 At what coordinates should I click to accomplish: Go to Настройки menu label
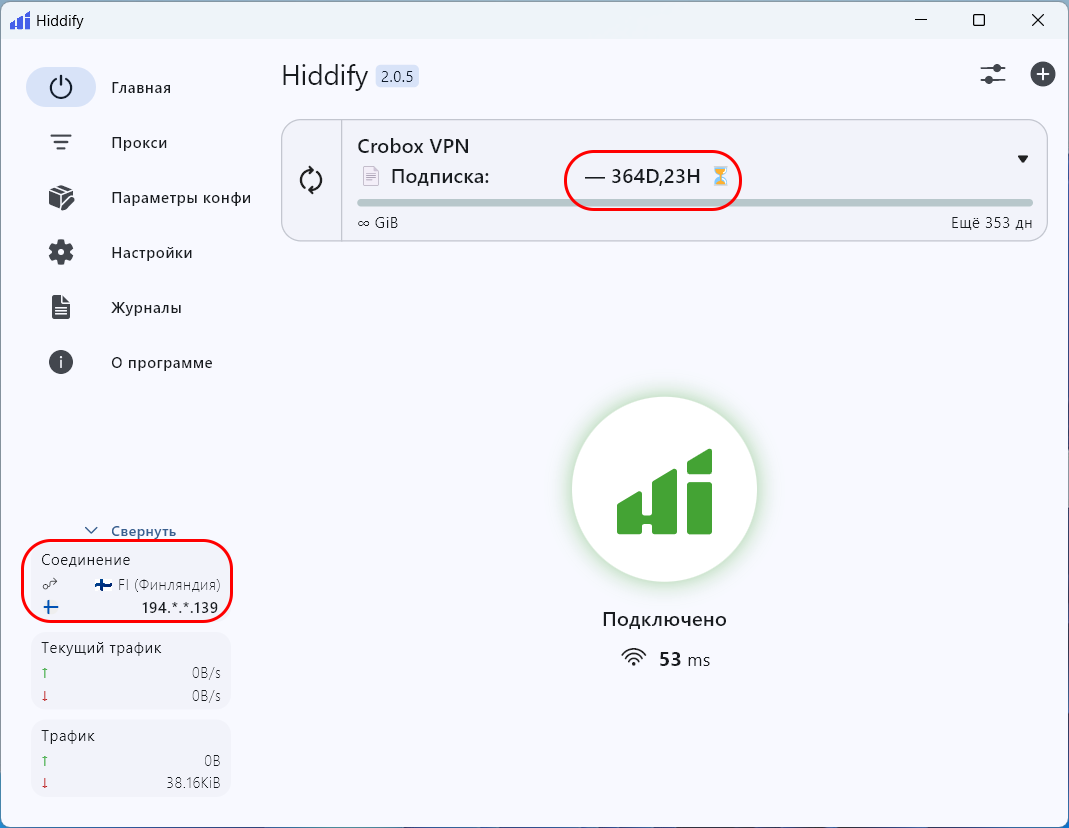coord(152,253)
